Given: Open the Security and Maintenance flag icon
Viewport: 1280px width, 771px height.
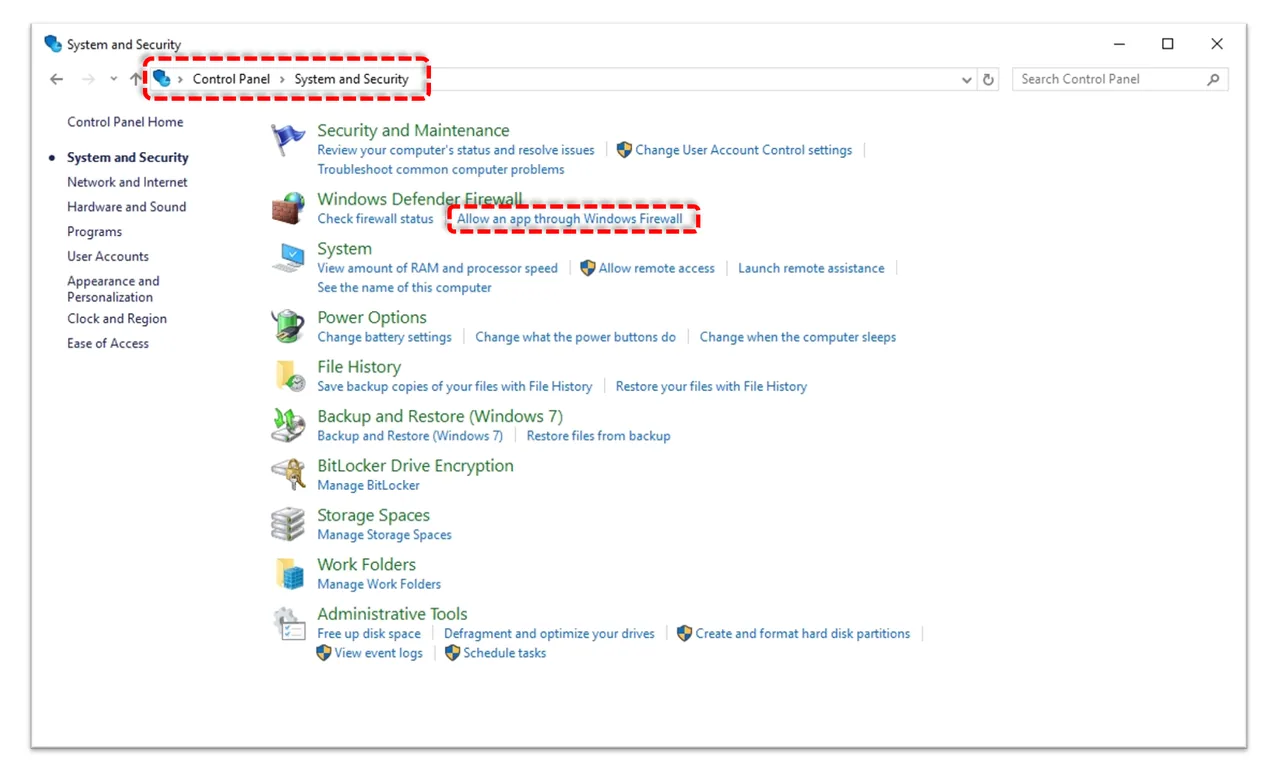Looking at the screenshot, I should (289, 139).
